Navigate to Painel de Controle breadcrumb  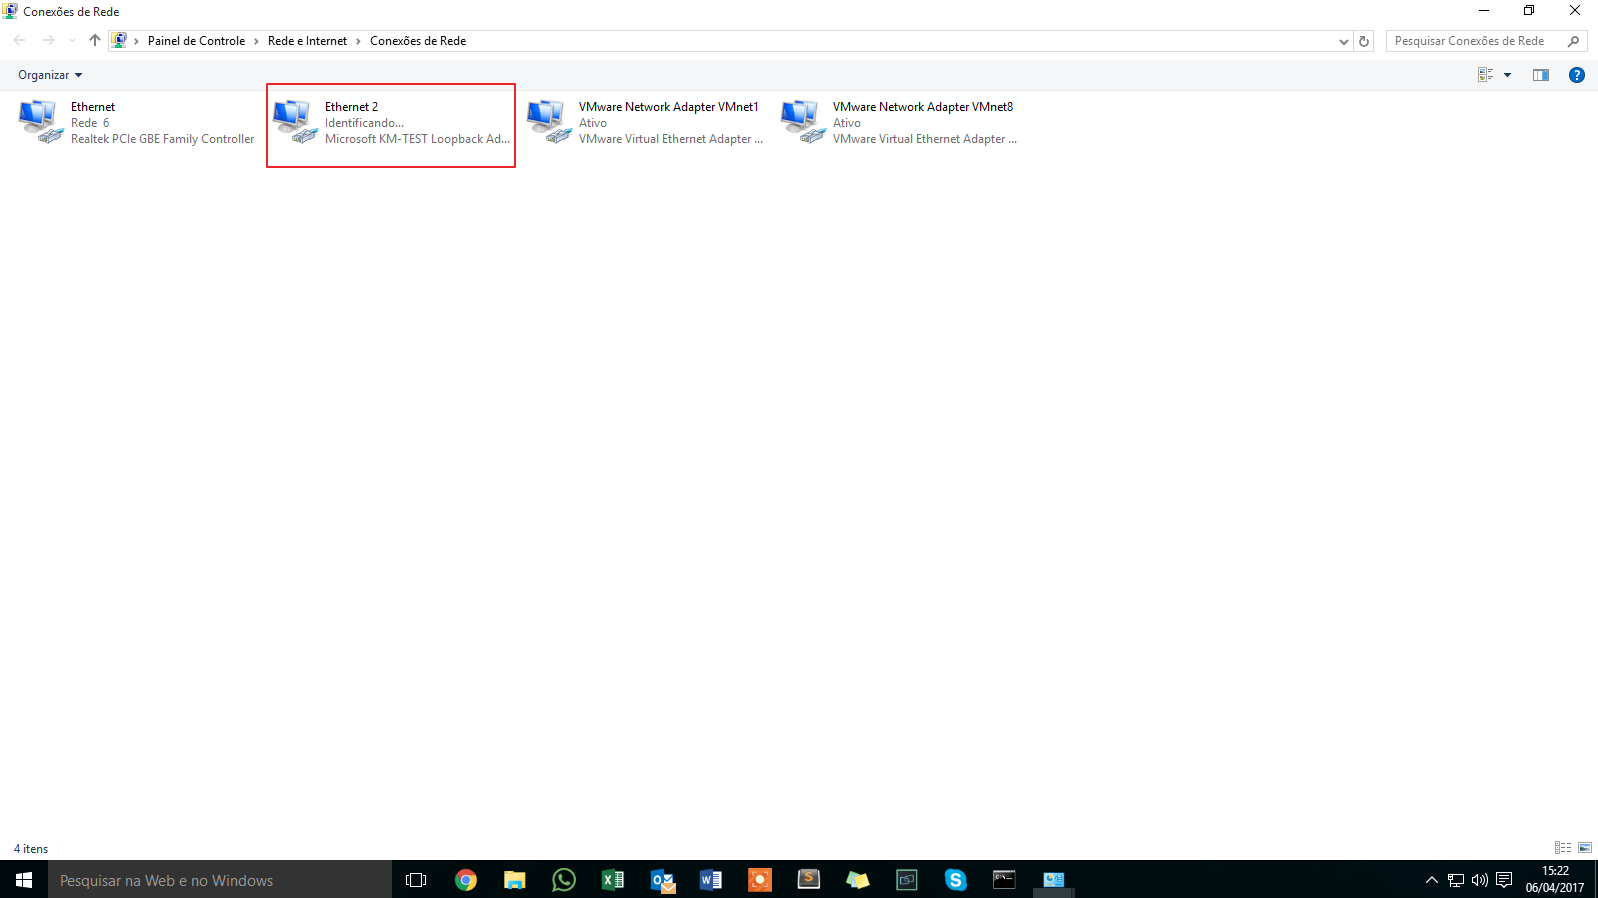tap(196, 41)
